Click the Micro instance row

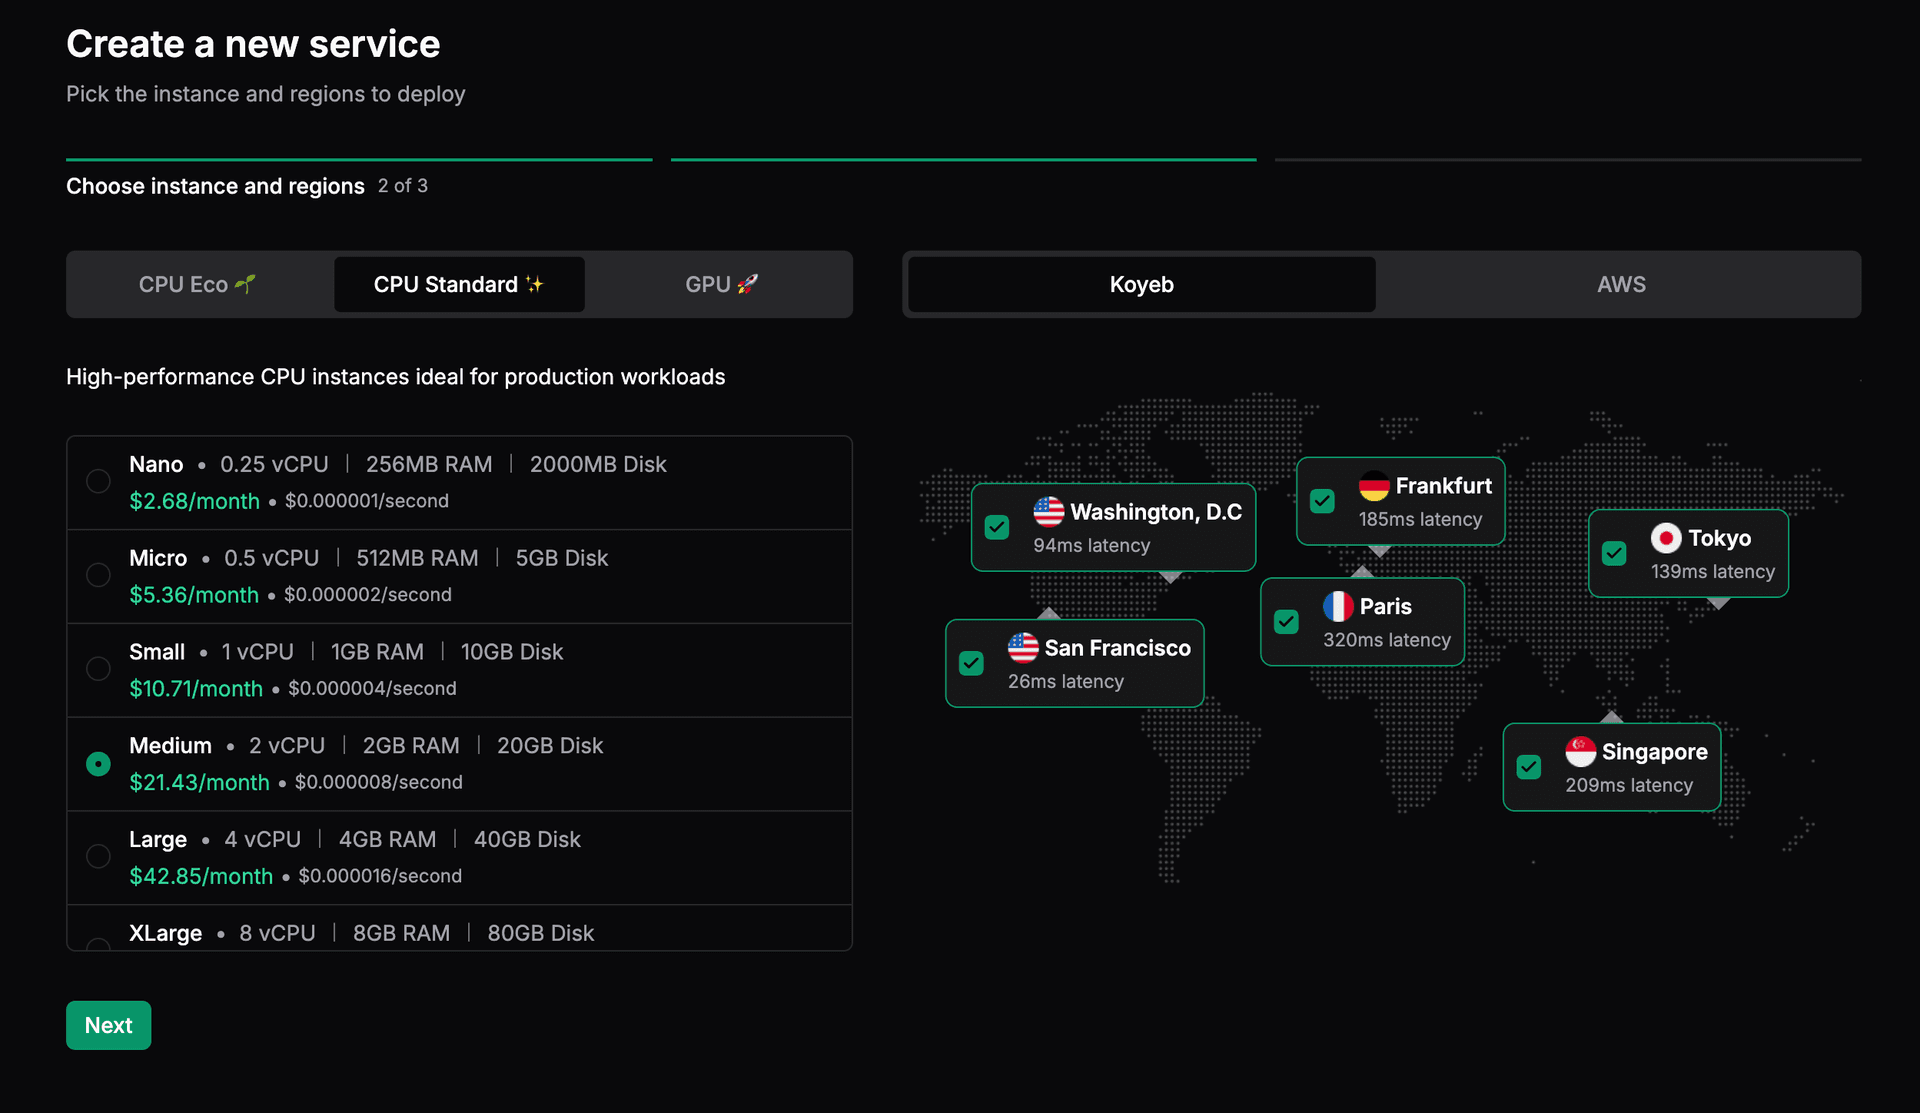tap(458, 576)
